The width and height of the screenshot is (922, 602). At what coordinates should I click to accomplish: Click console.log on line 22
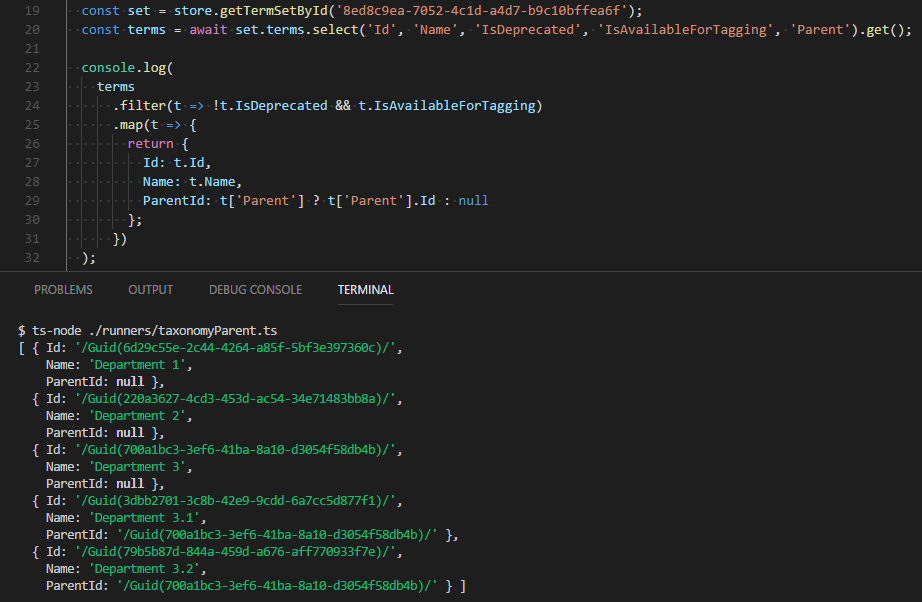tap(123, 68)
